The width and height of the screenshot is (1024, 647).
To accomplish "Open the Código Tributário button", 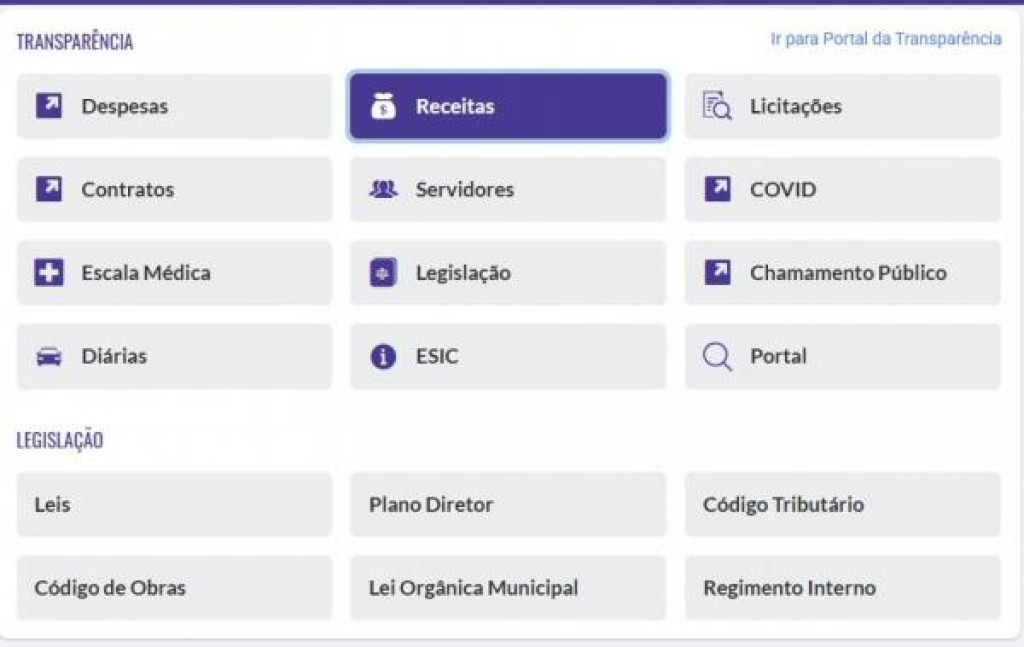I will pos(842,505).
